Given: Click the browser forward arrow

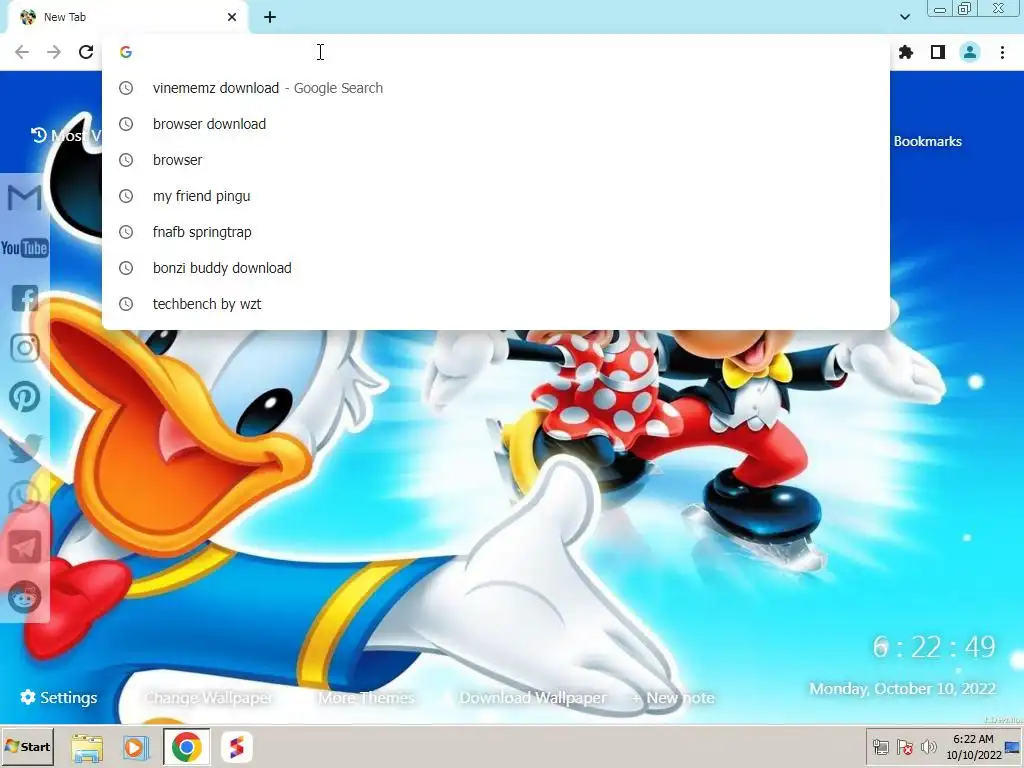Looking at the screenshot, I should click(x=54, y=52).
